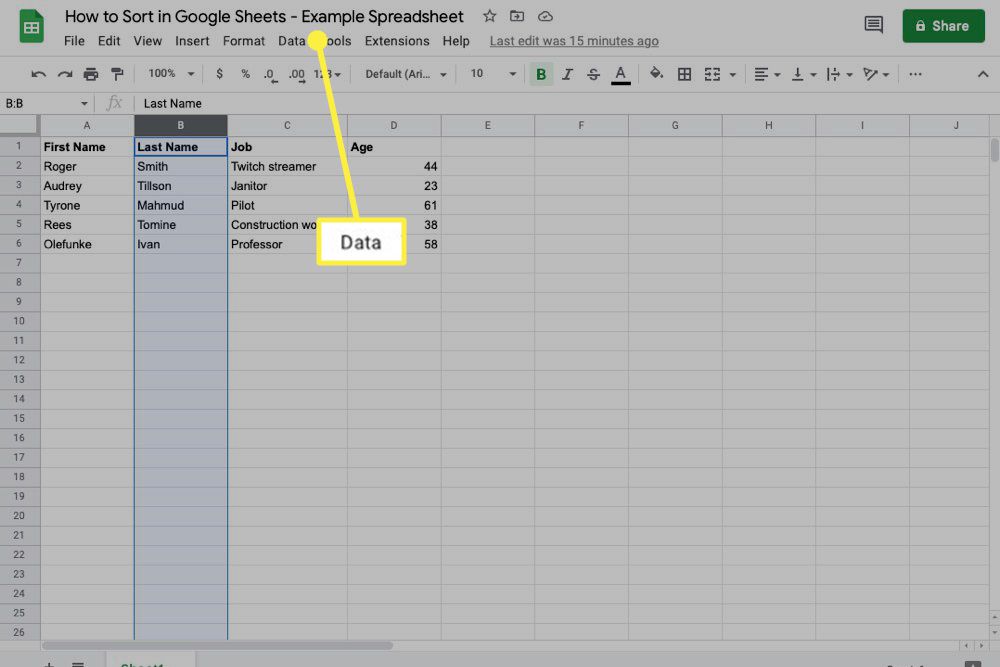Click the cell containing Mahmud

180,205
